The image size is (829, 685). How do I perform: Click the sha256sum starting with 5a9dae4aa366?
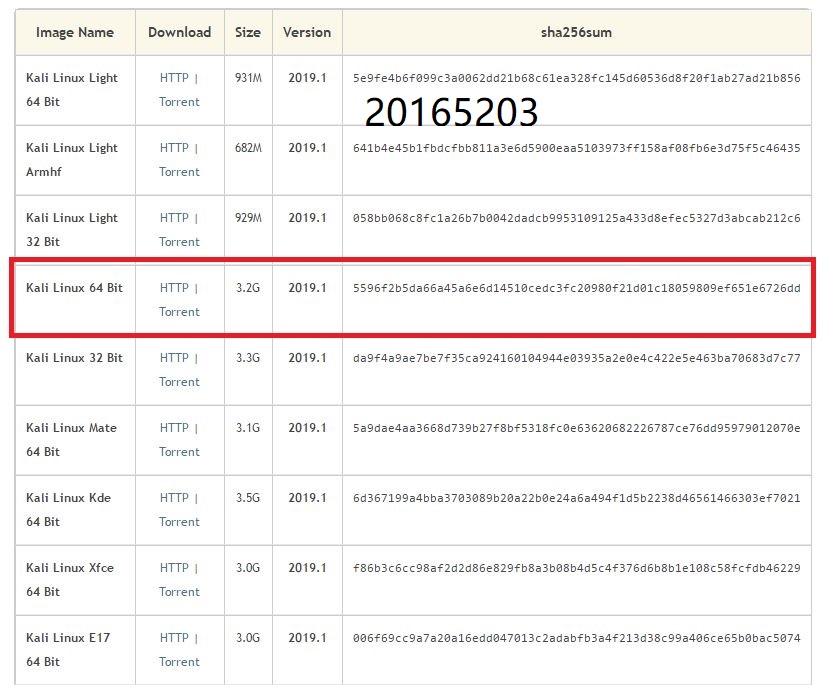point(577,428)
